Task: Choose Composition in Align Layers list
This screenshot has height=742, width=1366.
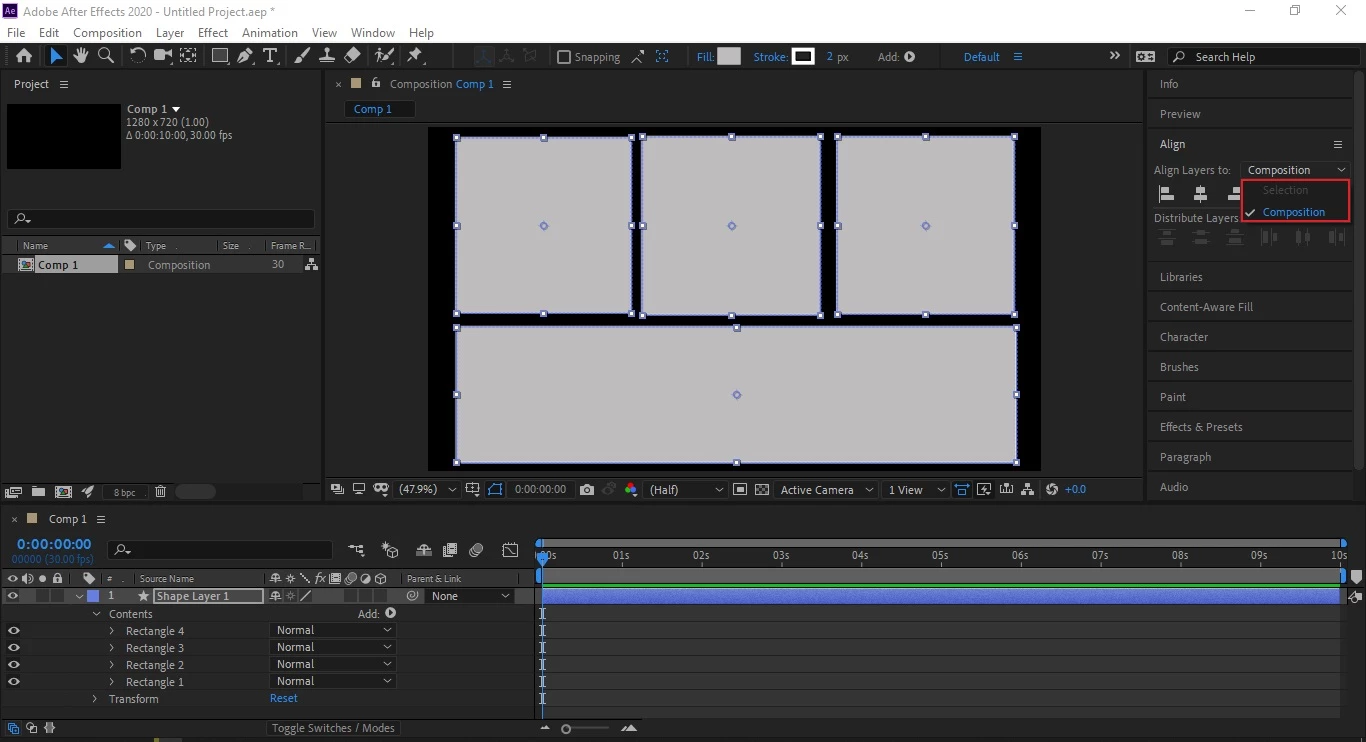Action: [x=1294, y=212]
